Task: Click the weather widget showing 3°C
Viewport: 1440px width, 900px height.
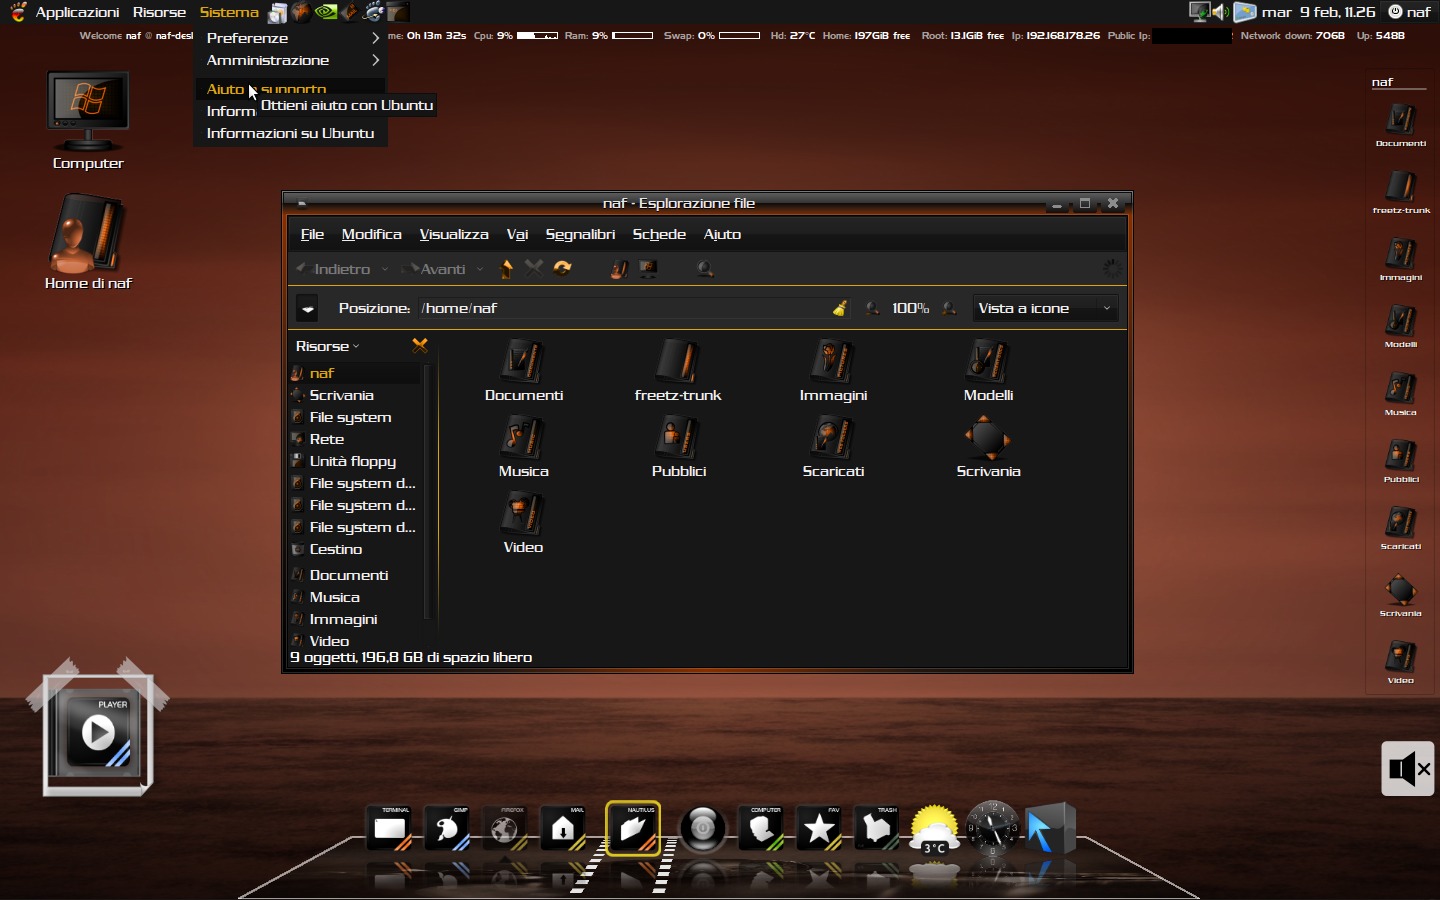Action: 934,829
